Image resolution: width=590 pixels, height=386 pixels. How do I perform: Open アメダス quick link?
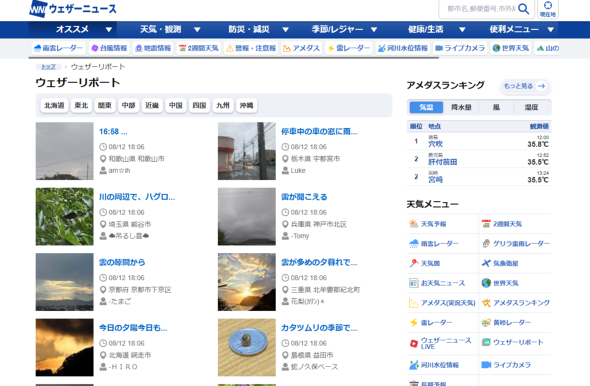coord(302,48)
